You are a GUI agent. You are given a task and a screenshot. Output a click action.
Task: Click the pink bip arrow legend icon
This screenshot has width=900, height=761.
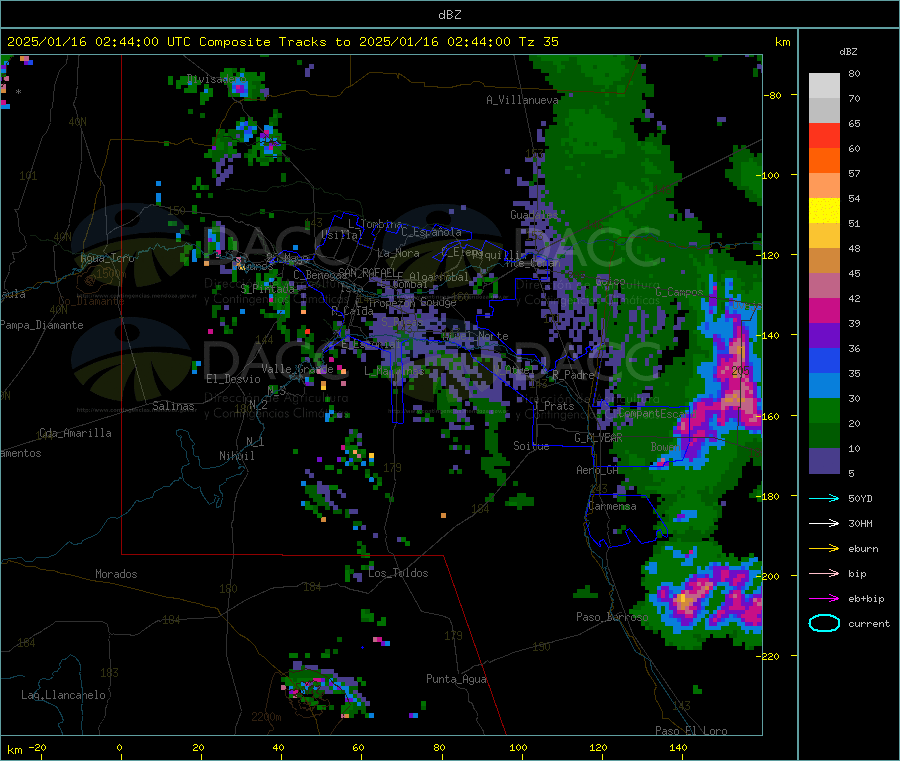point(824,573)
